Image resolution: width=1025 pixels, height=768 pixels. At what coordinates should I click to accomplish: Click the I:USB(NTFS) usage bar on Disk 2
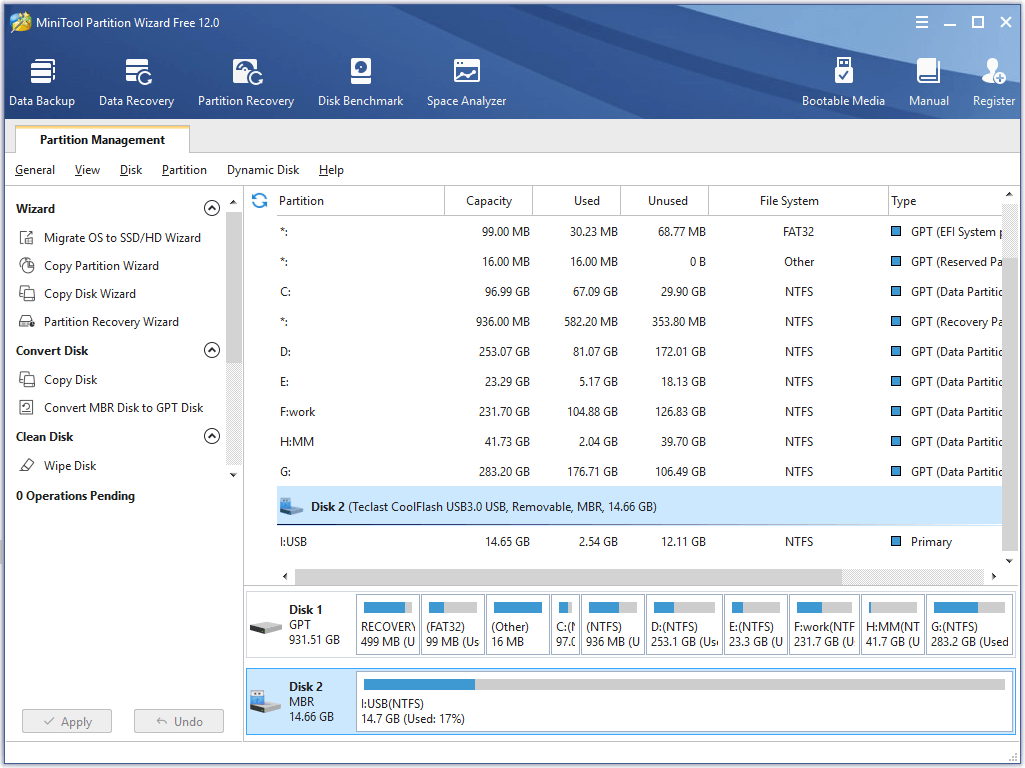(684, 684)
